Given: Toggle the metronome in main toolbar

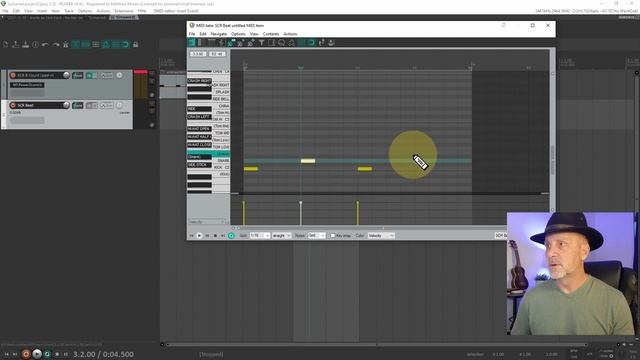Looking at the screenshot, I should [x=65, y=44].
